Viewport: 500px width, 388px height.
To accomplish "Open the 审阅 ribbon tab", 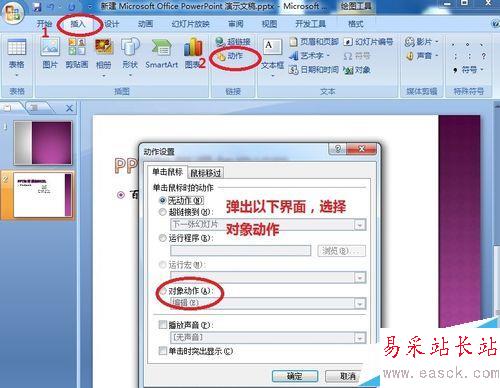I will 236,24.
